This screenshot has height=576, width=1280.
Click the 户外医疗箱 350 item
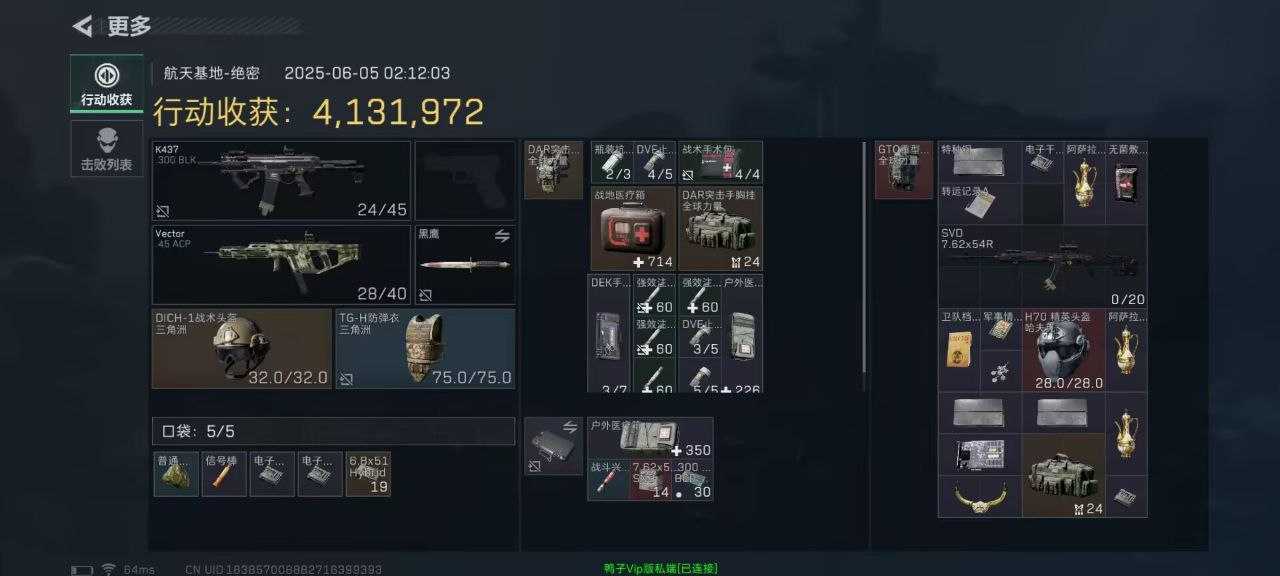coord(650,438)
